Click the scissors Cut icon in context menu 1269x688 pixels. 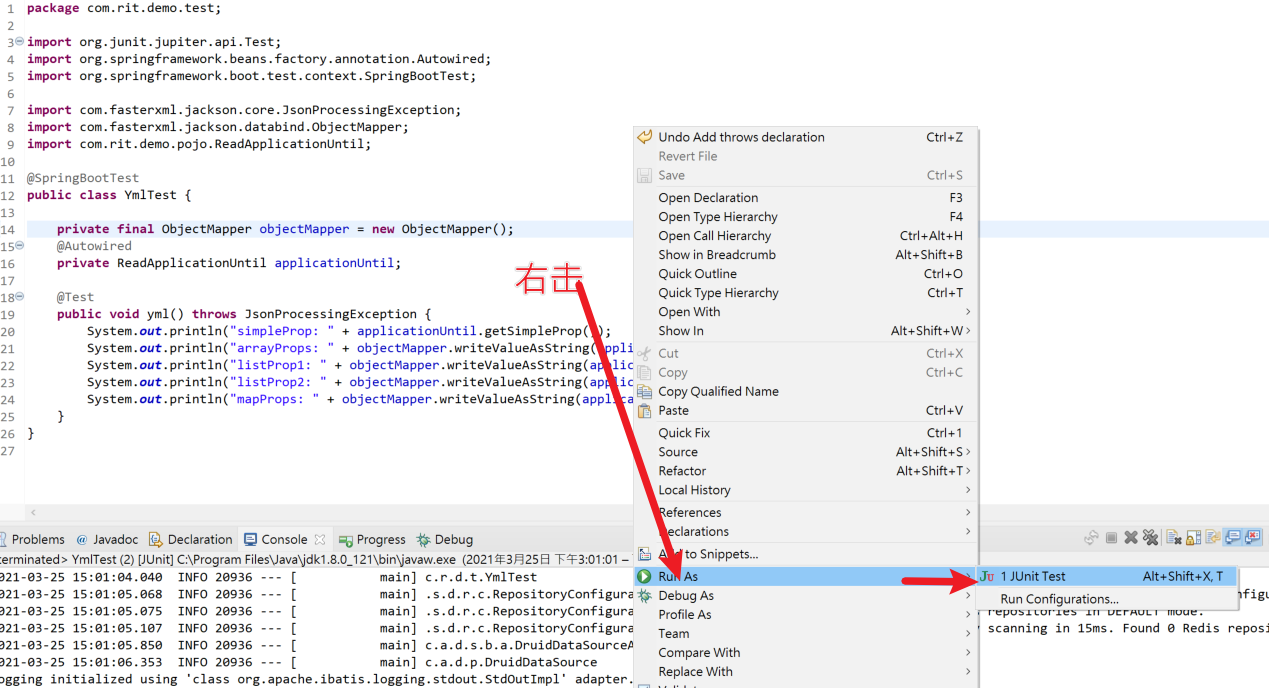tap(645, 353)
